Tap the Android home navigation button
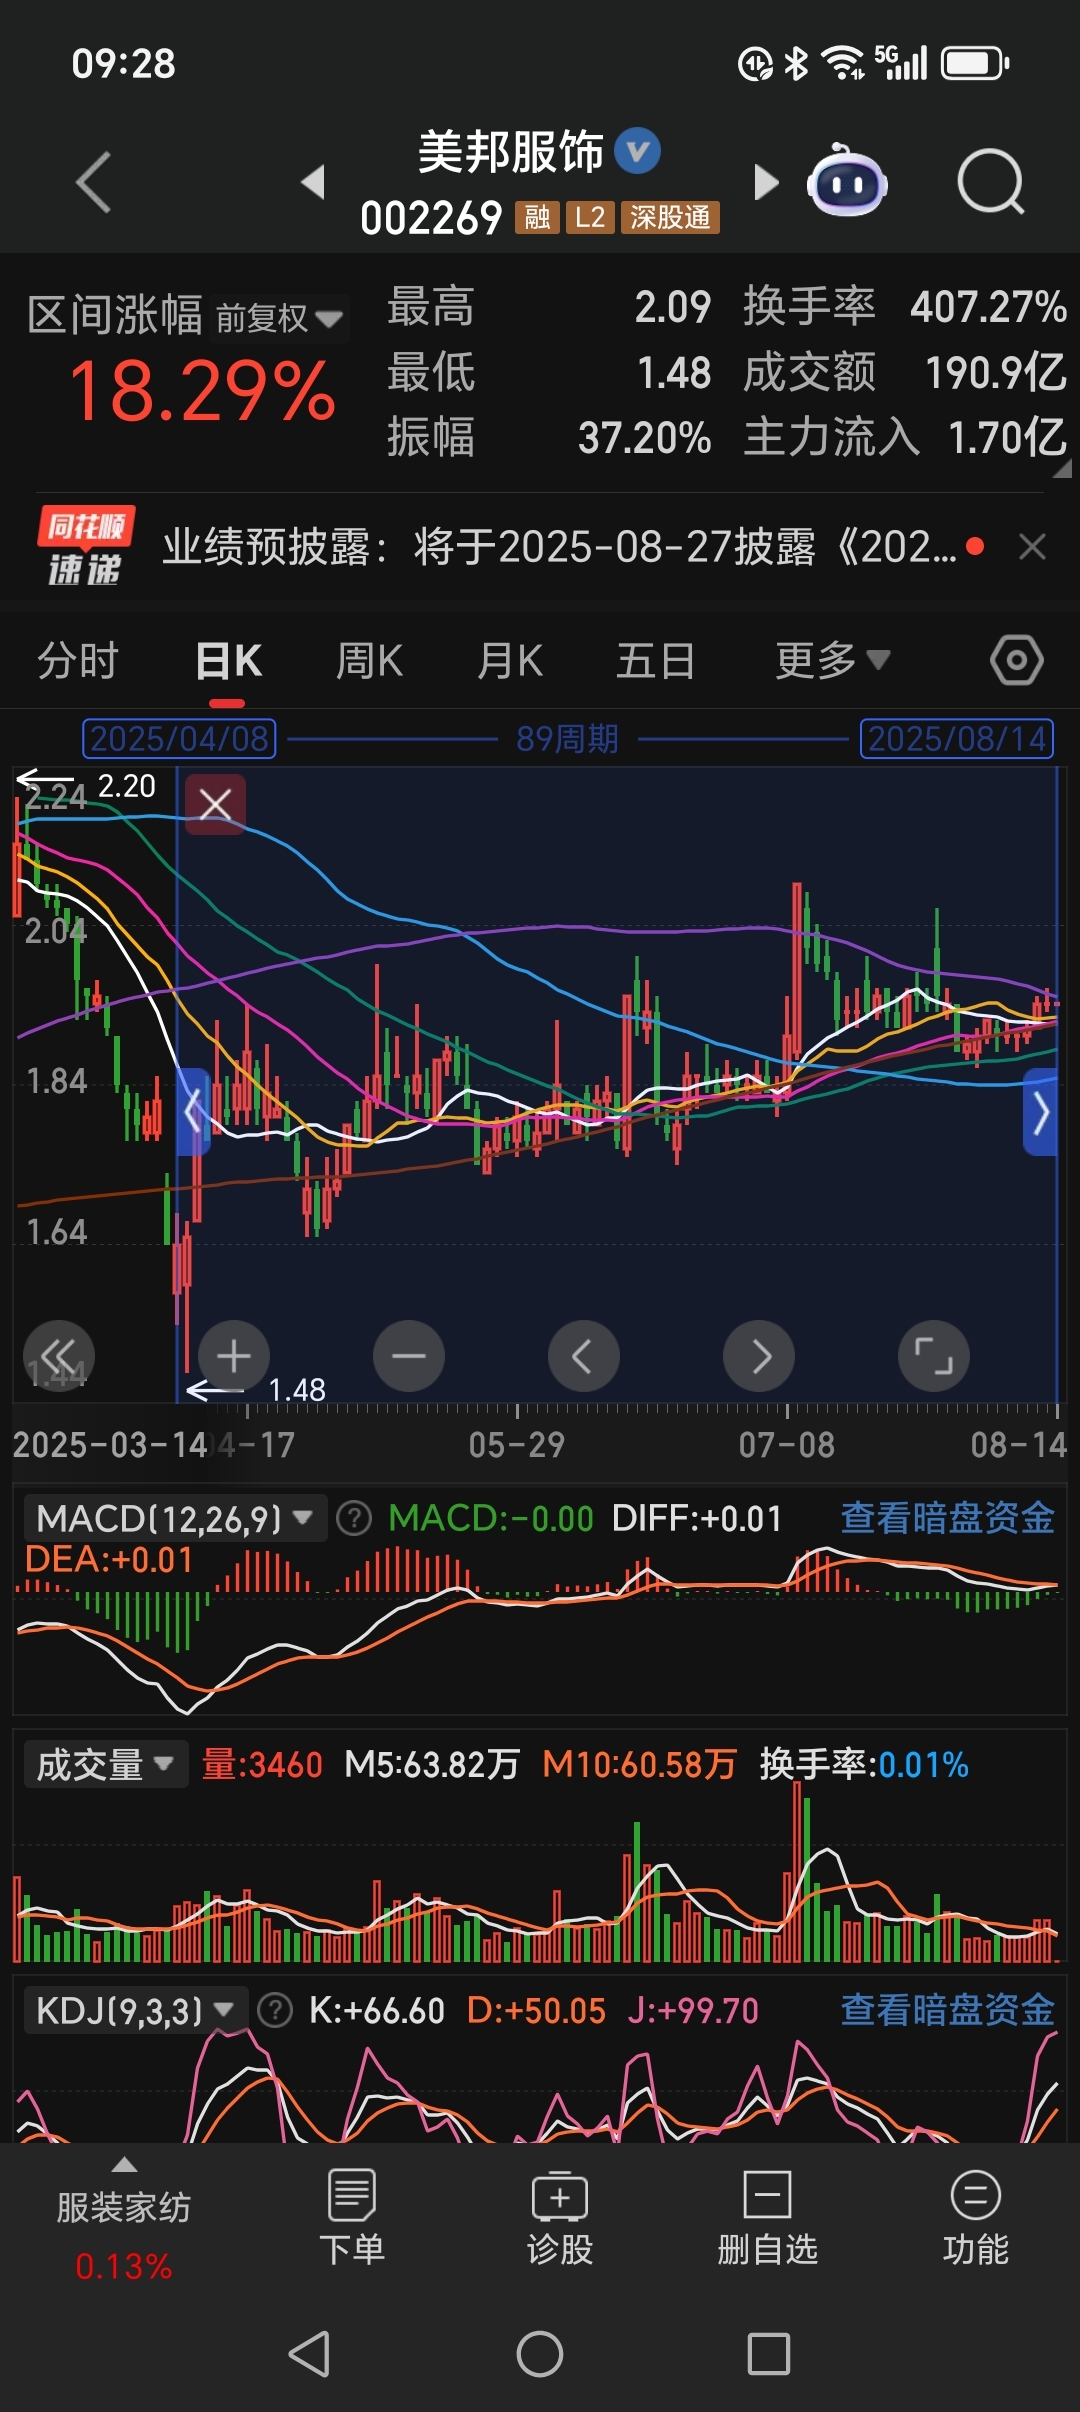 [x=540, y=2354]
